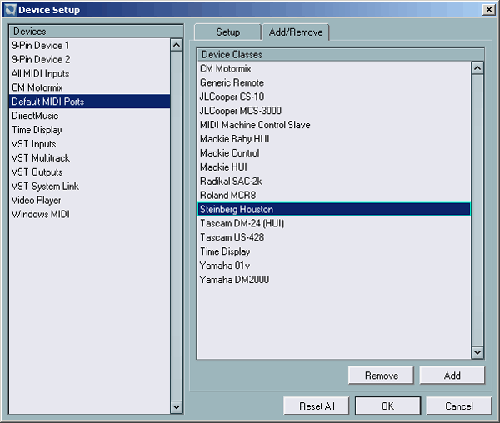Select Mackie Baby HUI device class
Screen dimensions: 500x423
point(334,139)
